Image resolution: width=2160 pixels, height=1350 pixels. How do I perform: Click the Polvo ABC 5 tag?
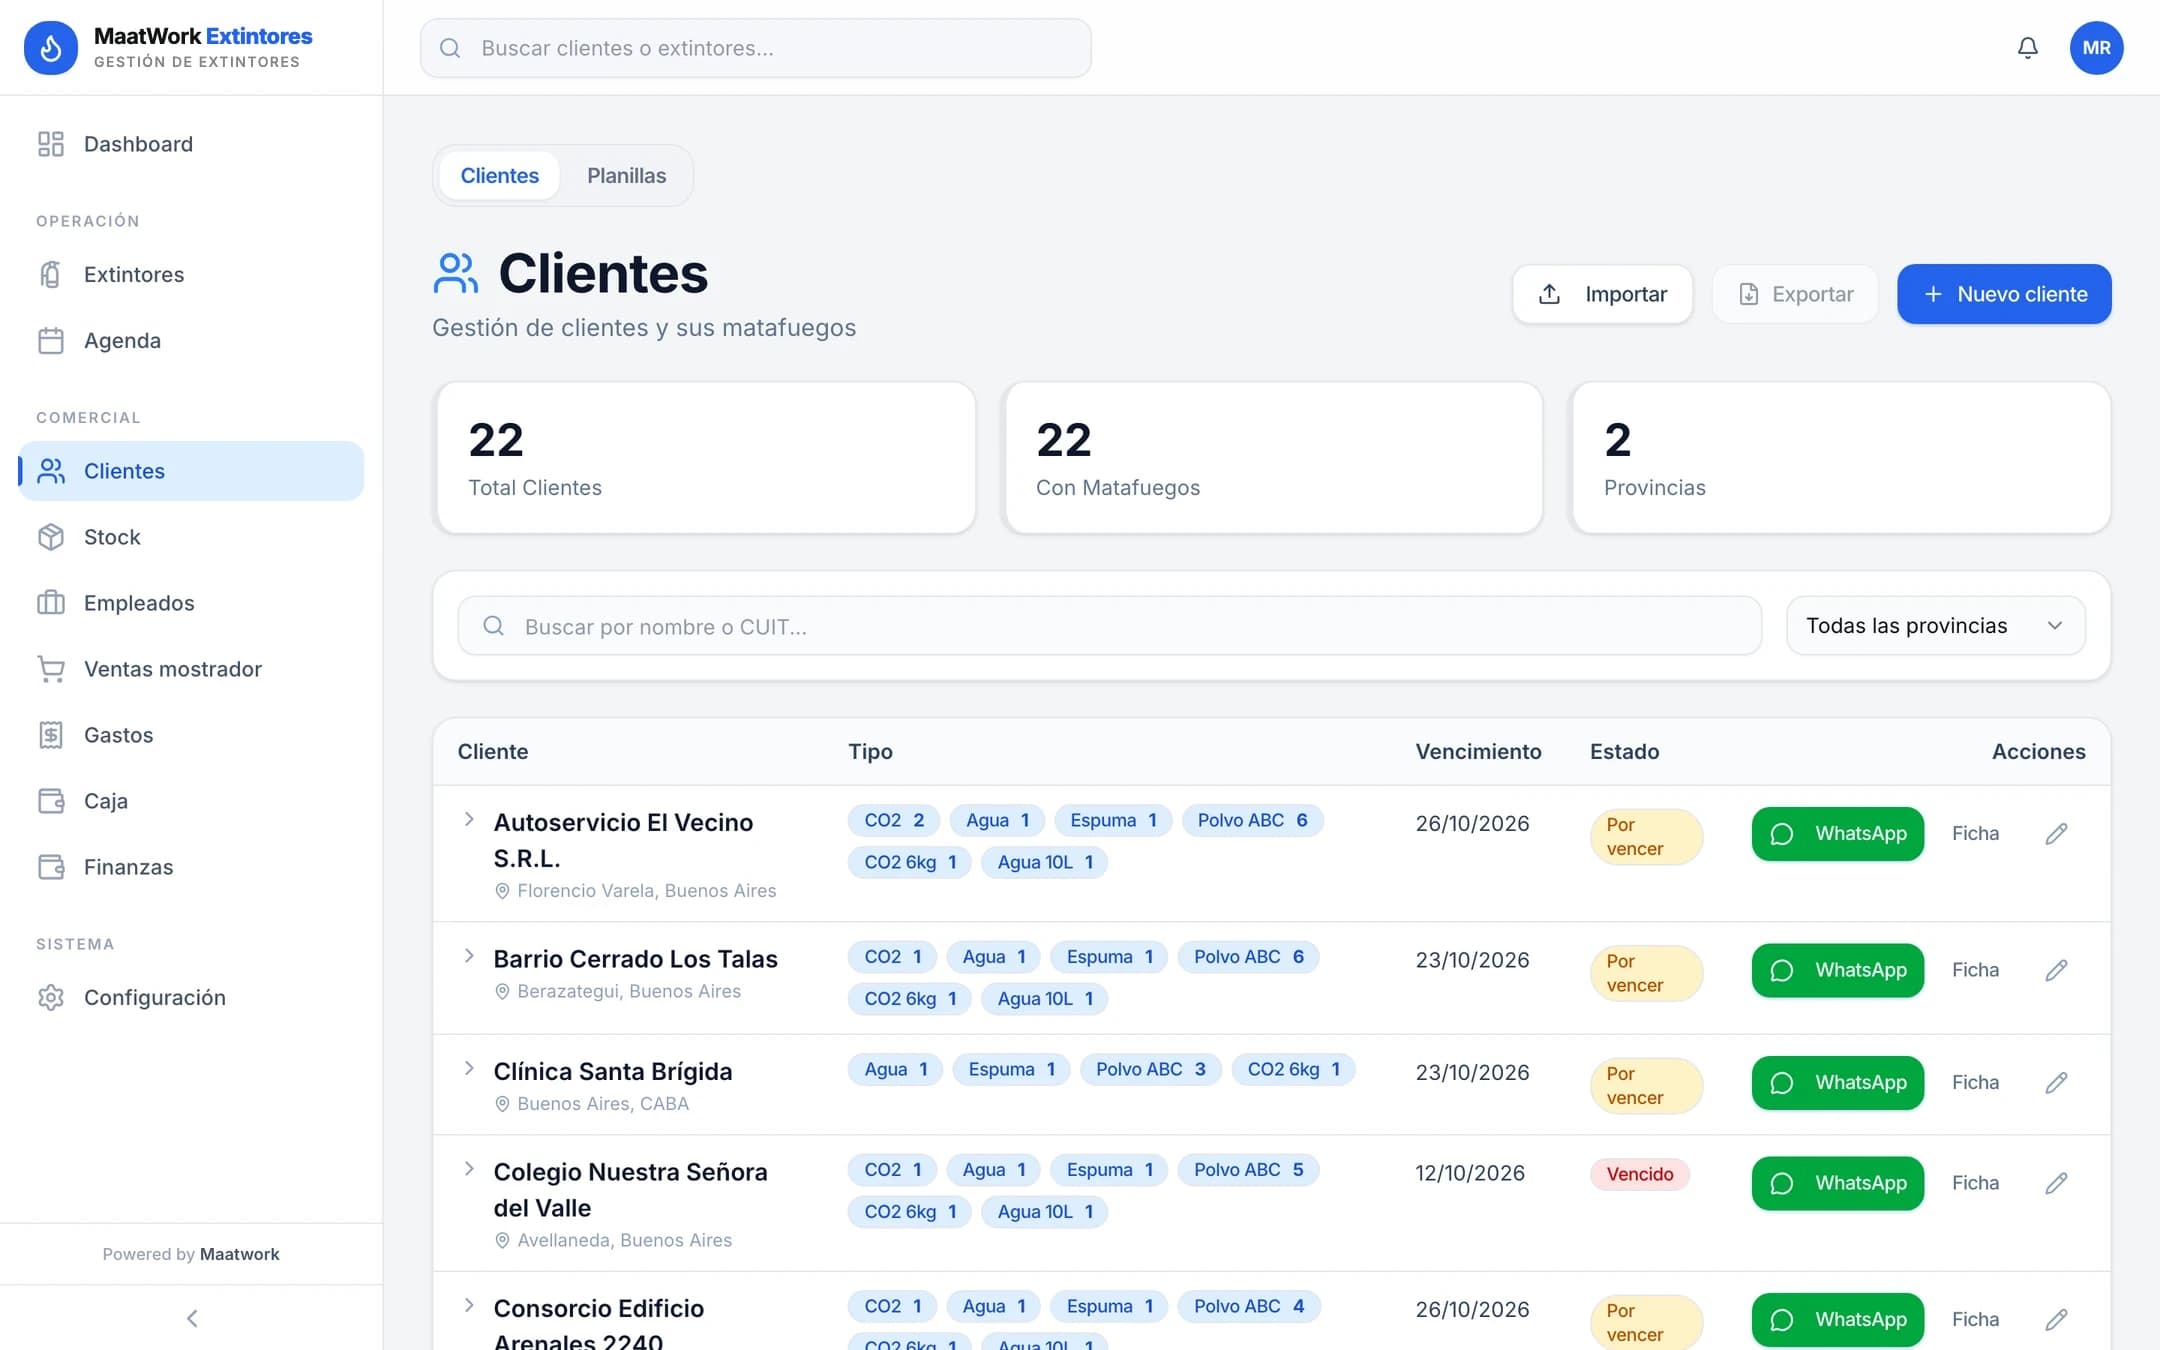point(1248,1170)
